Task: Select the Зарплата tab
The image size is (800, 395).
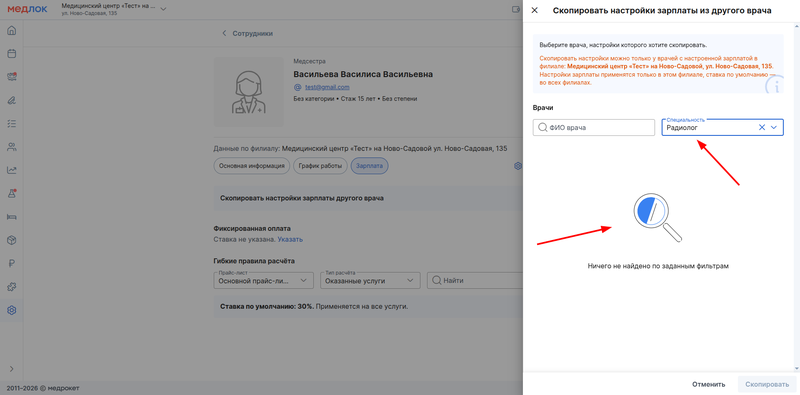Action: tap(369, 166)
